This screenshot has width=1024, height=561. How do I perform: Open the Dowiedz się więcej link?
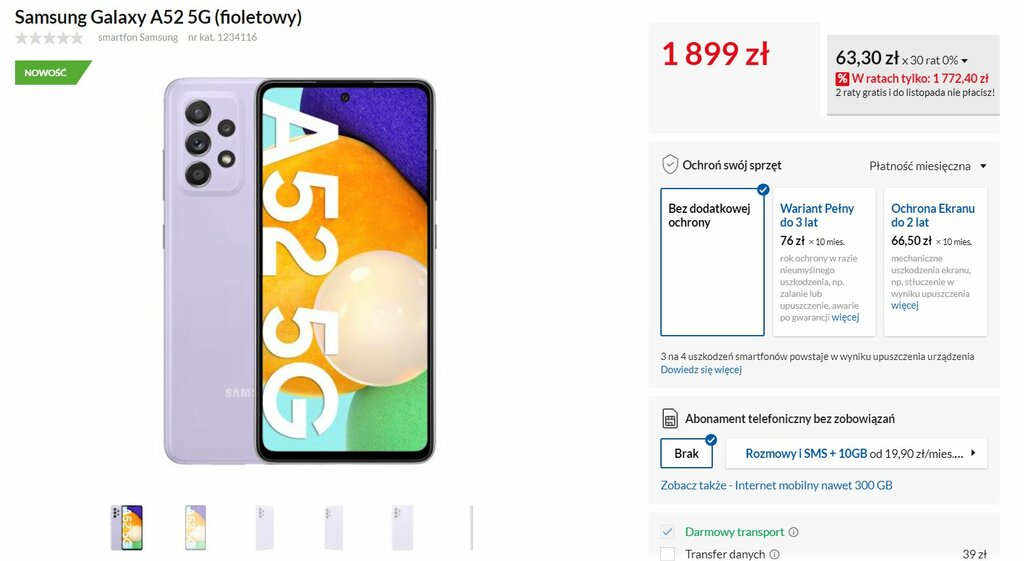pos(701,370)
